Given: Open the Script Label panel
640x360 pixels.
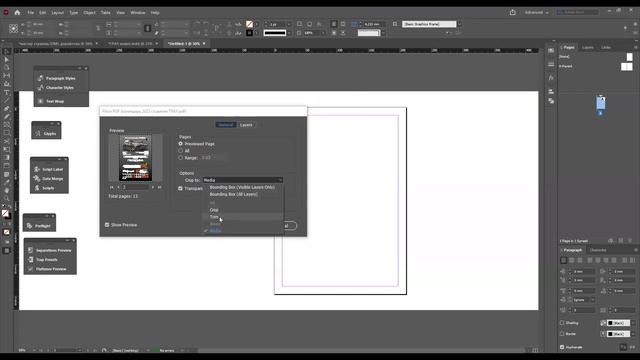Looking at the screenshot, I should tap(49, 169).
